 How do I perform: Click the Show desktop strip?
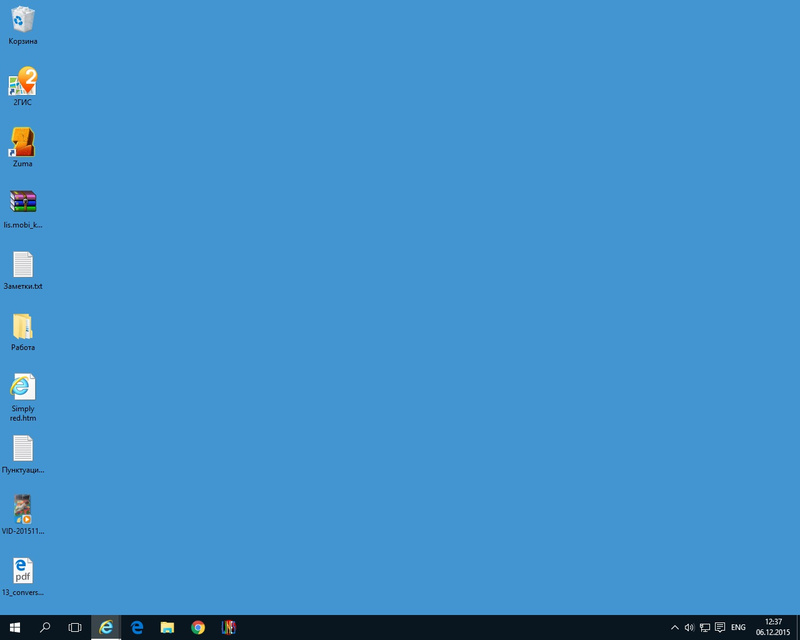pos(798,627)
